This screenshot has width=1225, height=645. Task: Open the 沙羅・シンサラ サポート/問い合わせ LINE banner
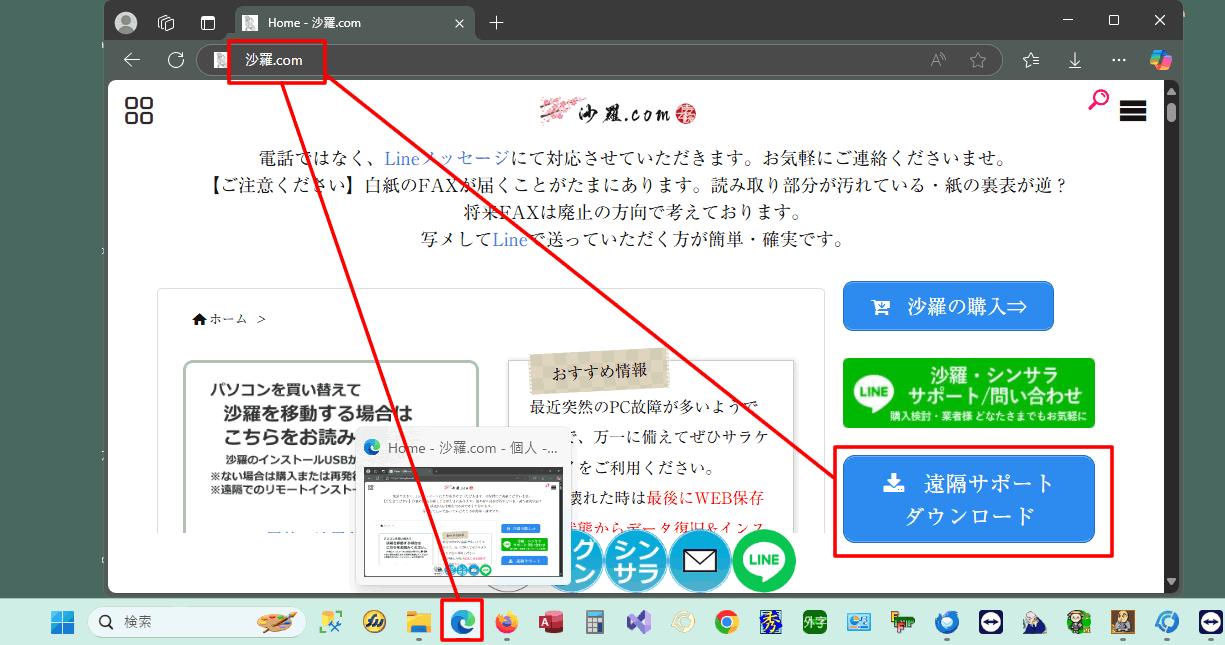click(969, 393)
